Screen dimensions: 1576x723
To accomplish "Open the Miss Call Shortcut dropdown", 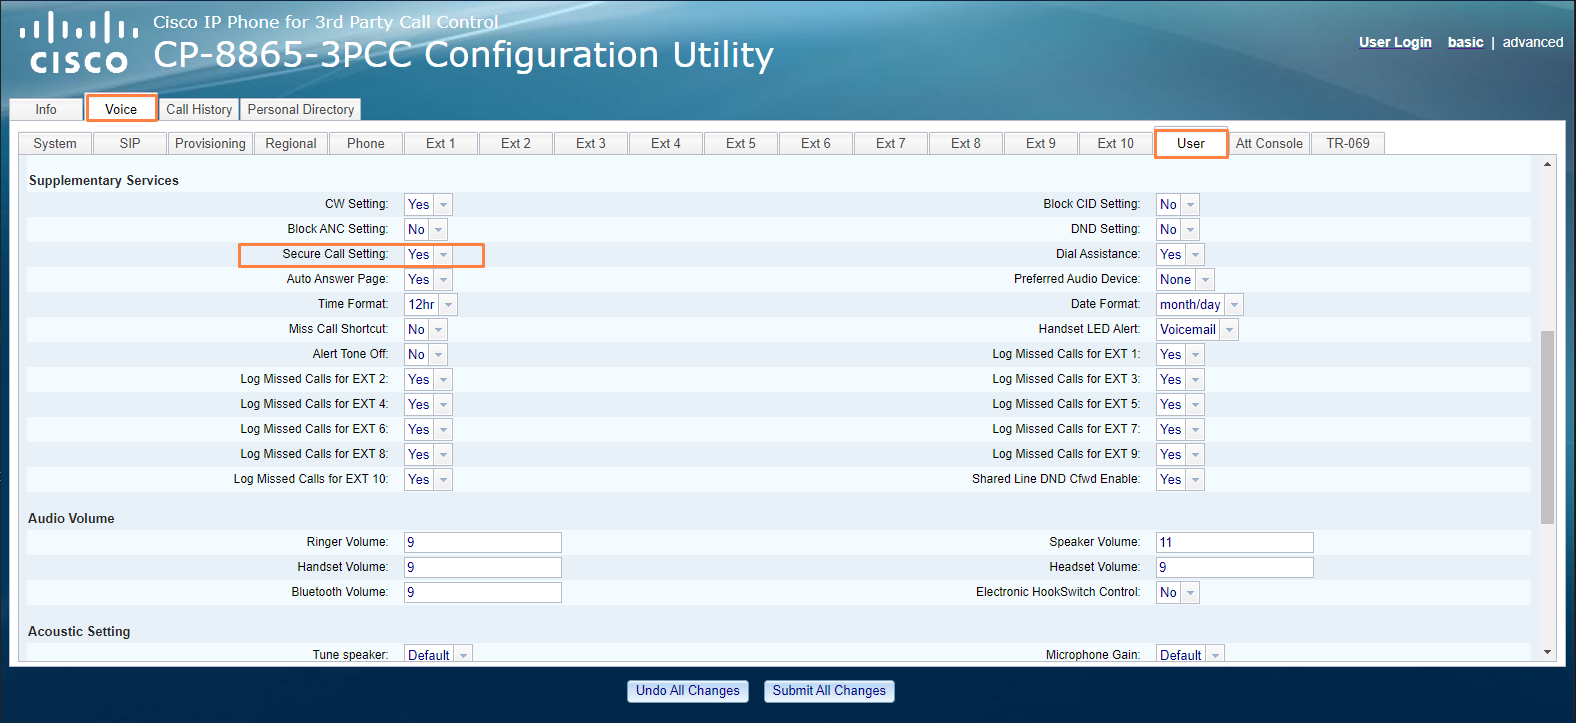I will pyautogui.click(x=426, y=330).
